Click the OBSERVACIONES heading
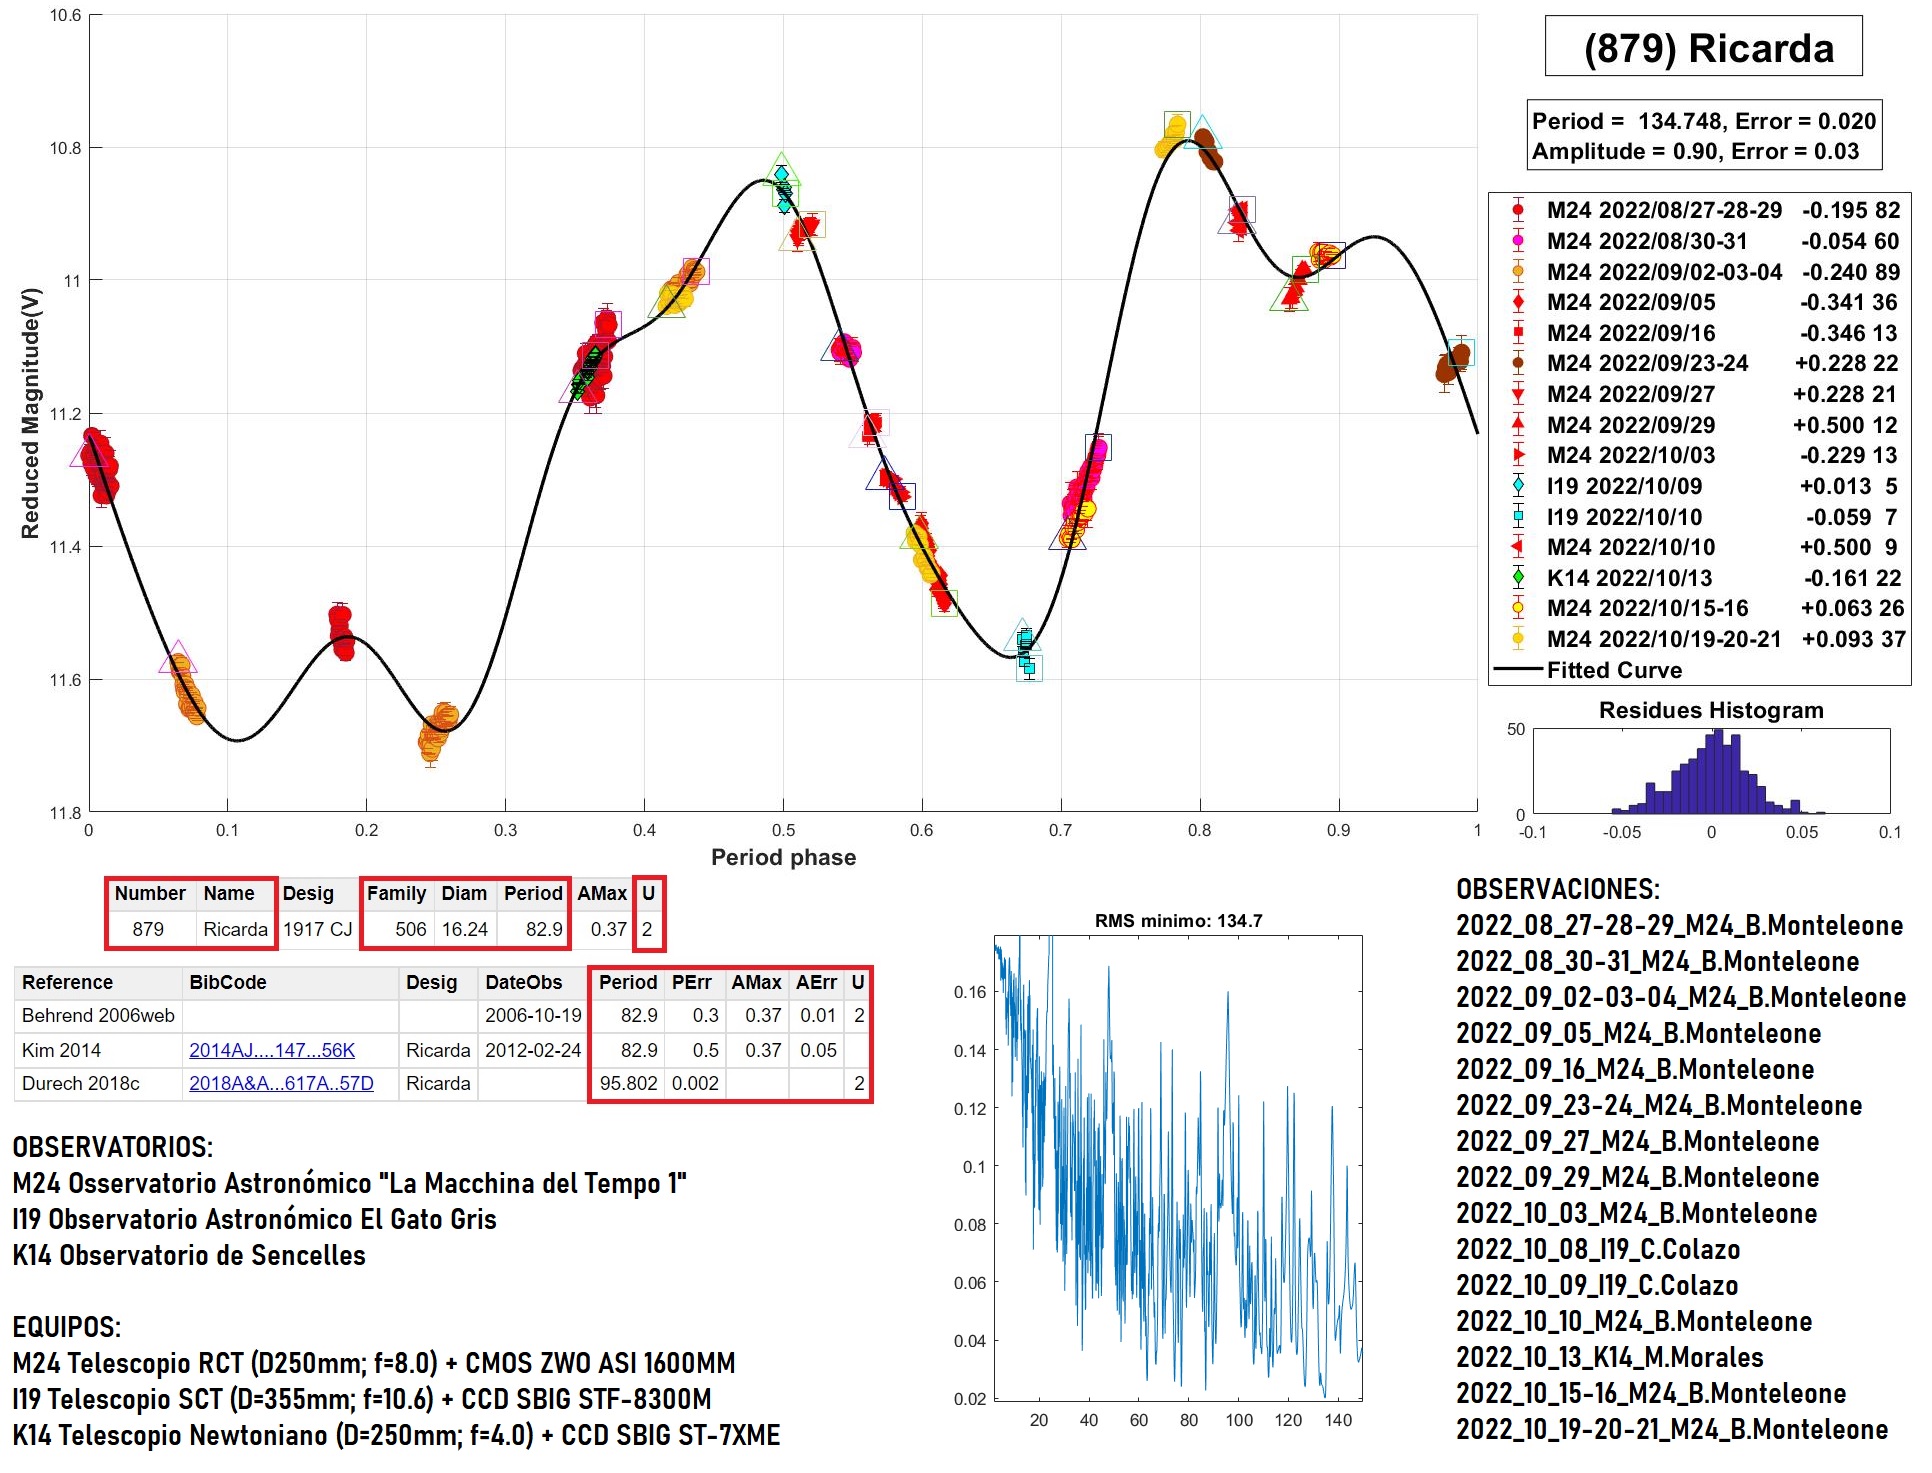The width and height of the screenshot is (1932, 1473). 1557,889
